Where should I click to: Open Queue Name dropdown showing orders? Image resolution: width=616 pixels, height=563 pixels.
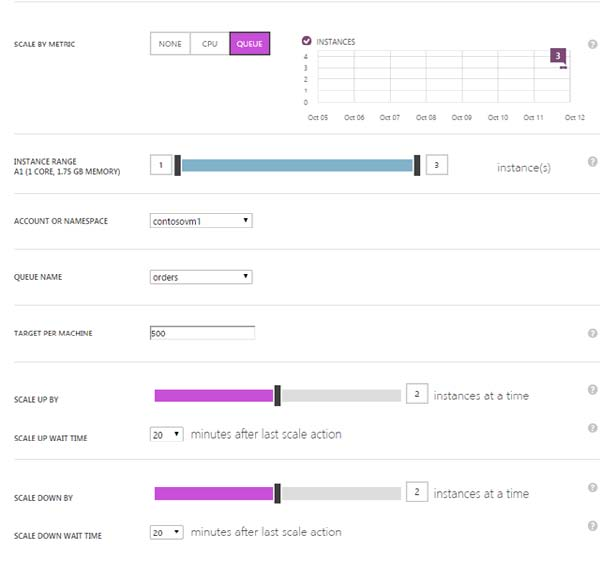200,277
